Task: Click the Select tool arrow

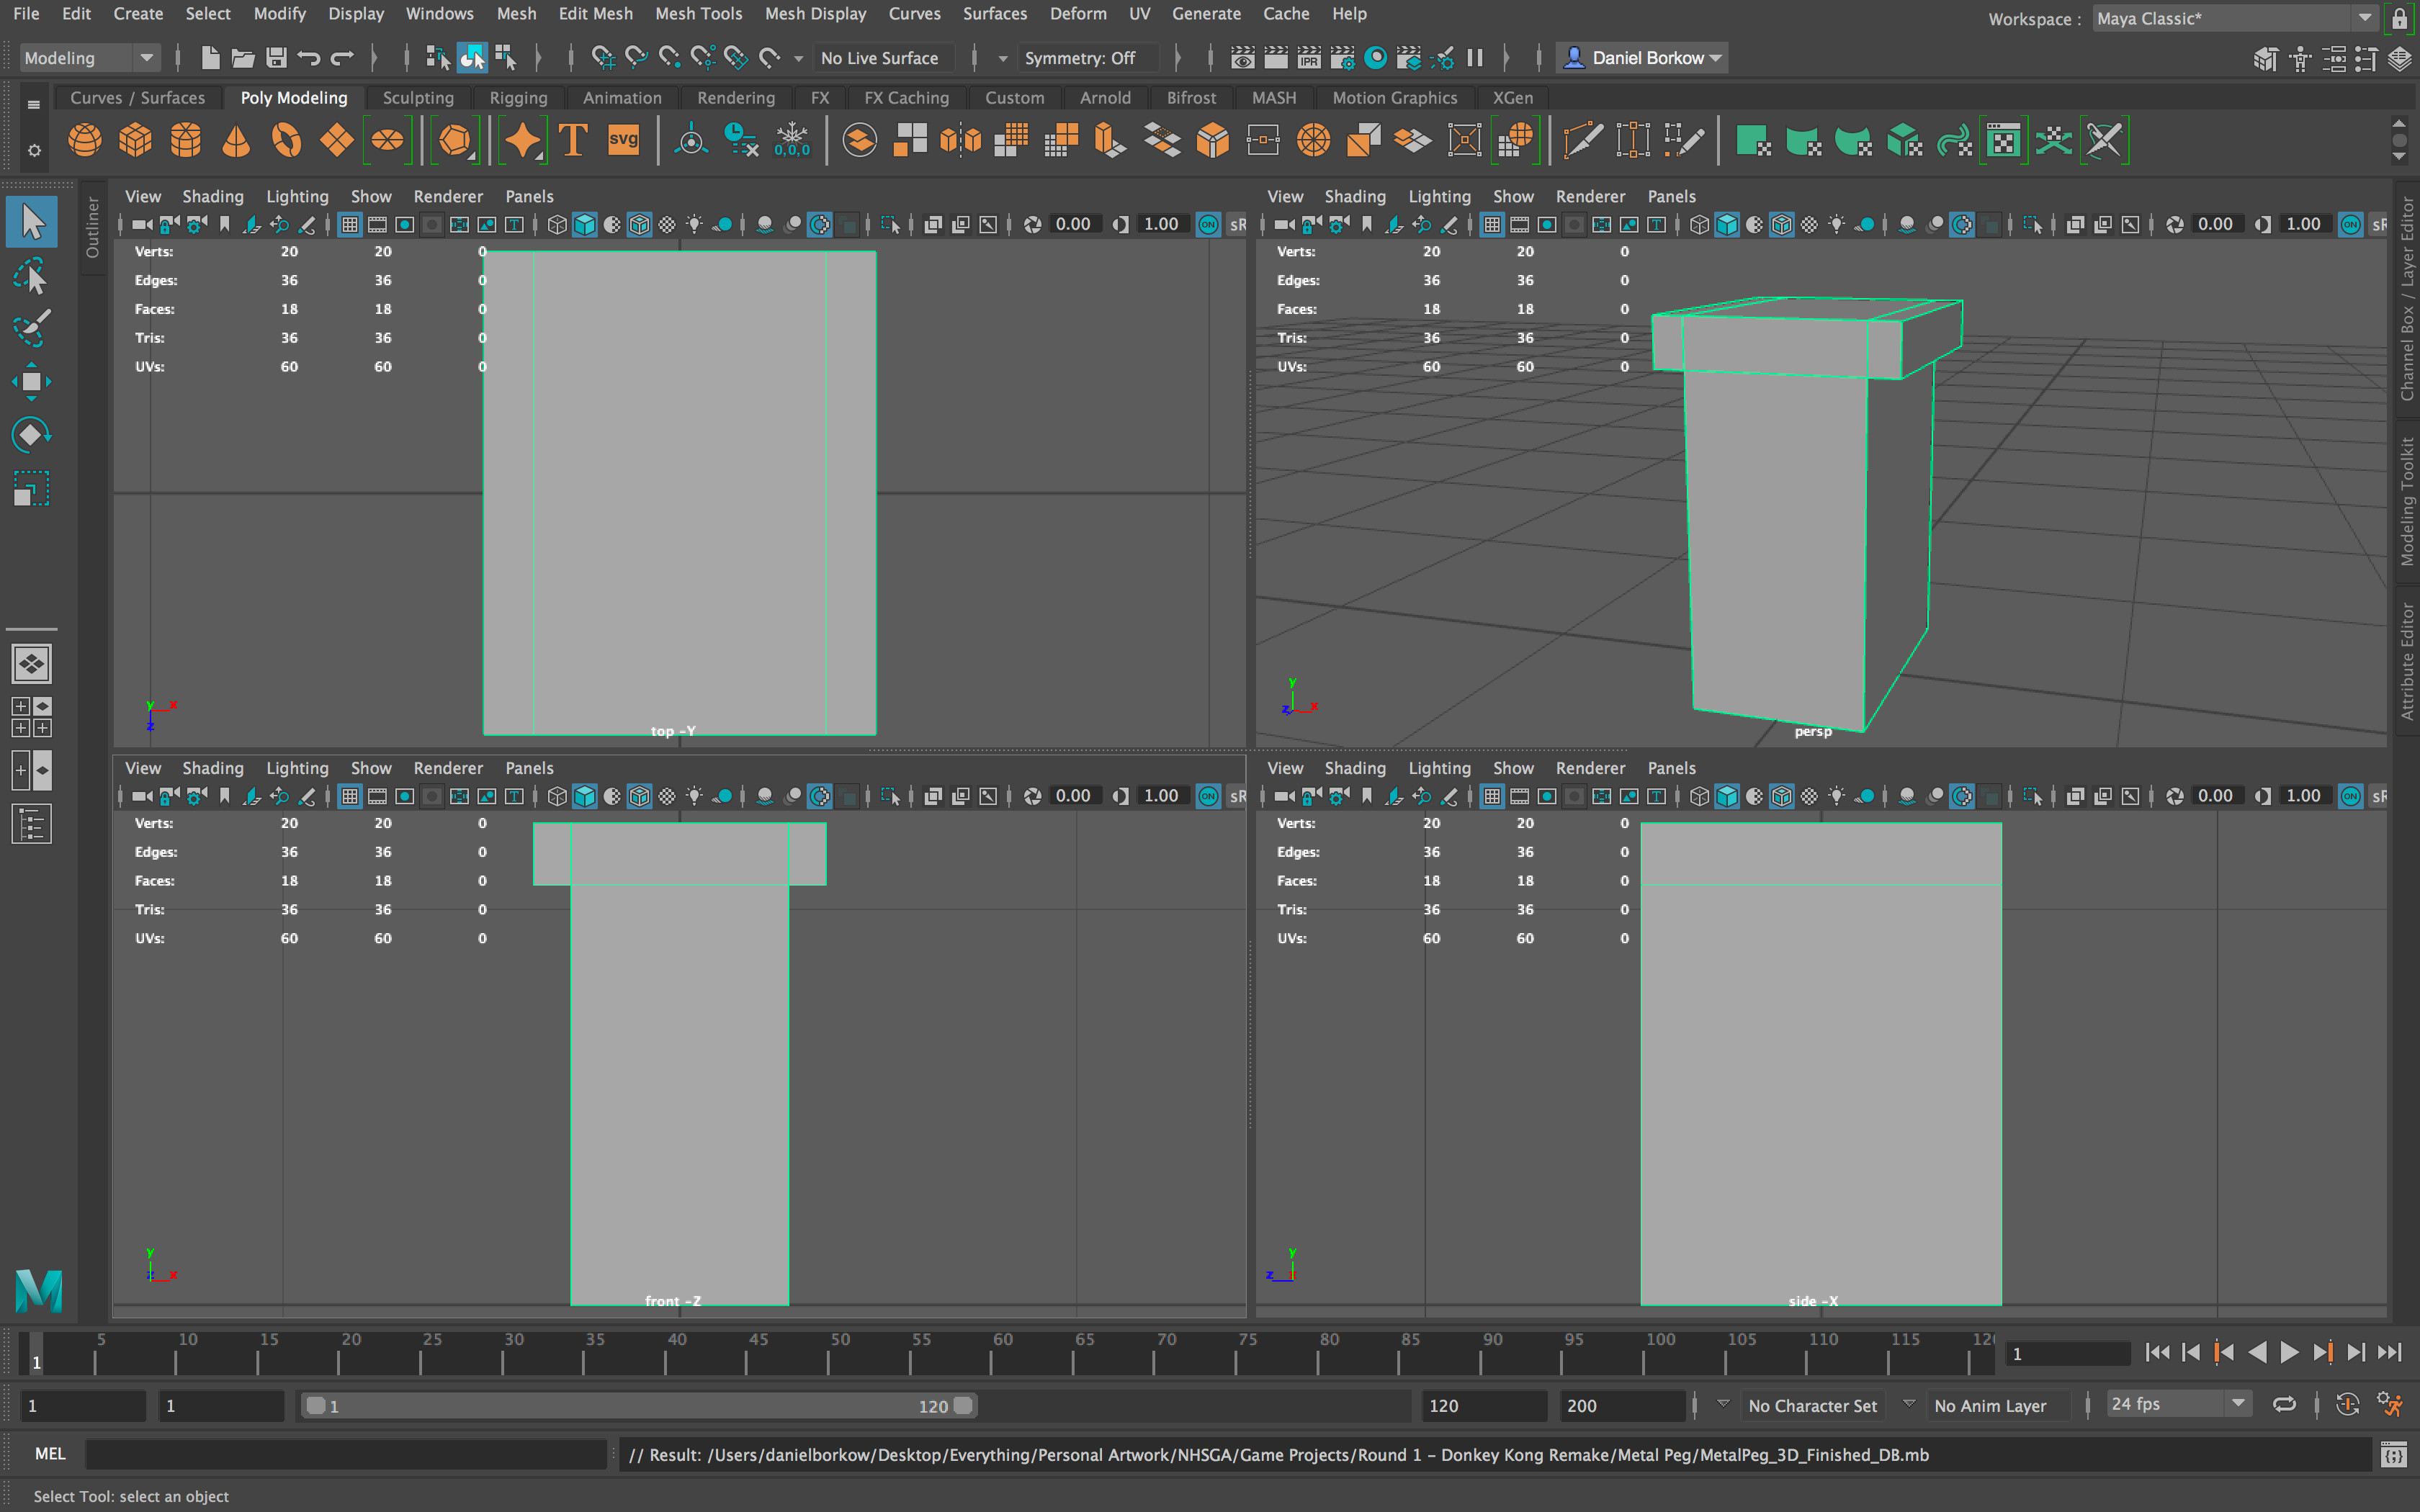Action: (x=31, y=222)
